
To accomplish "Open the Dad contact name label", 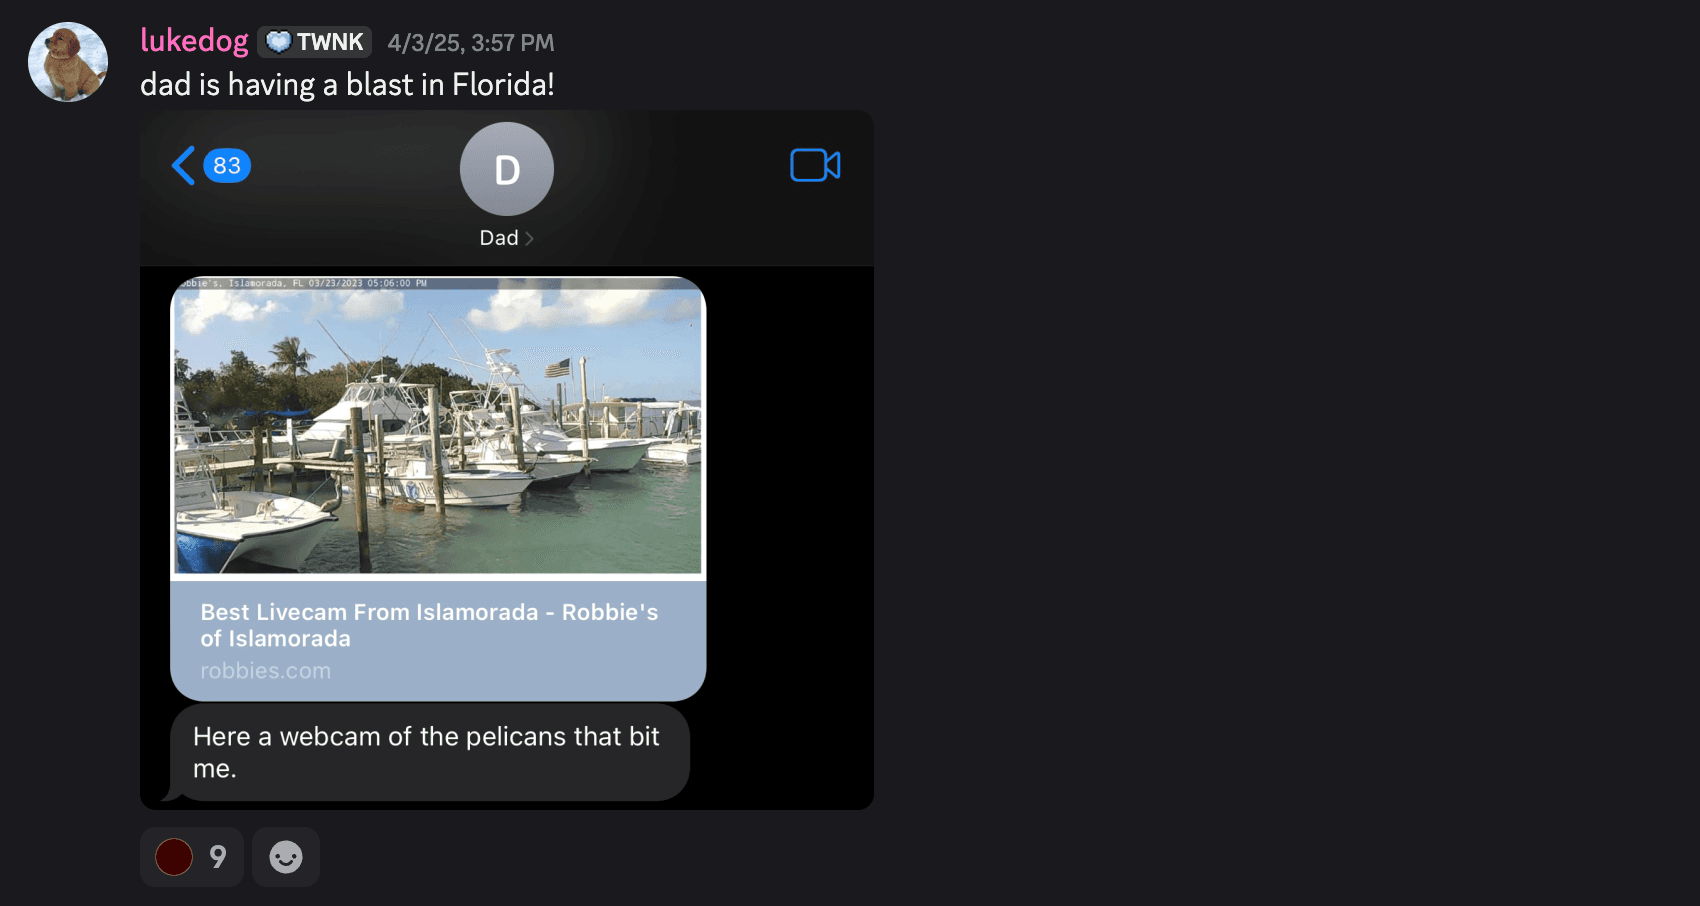I will tap(499, 238).
